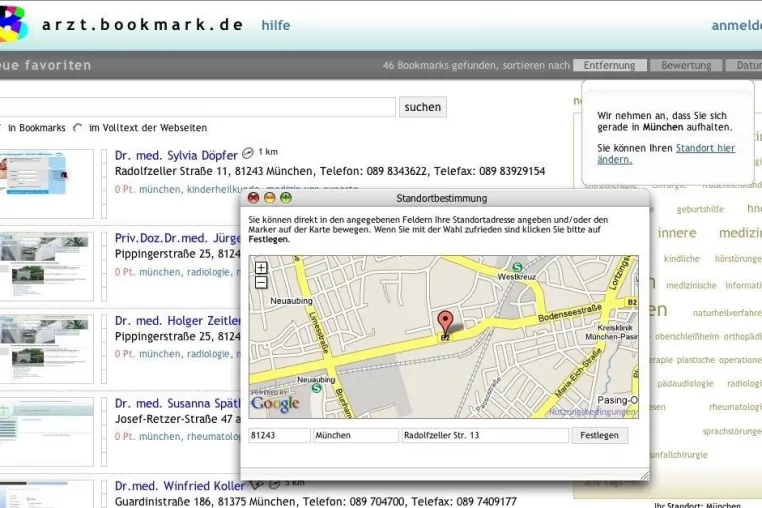Image resolution: width=762 pixels, height=508 pixels.
Task: Click the city field containing München
Action: 356,435
